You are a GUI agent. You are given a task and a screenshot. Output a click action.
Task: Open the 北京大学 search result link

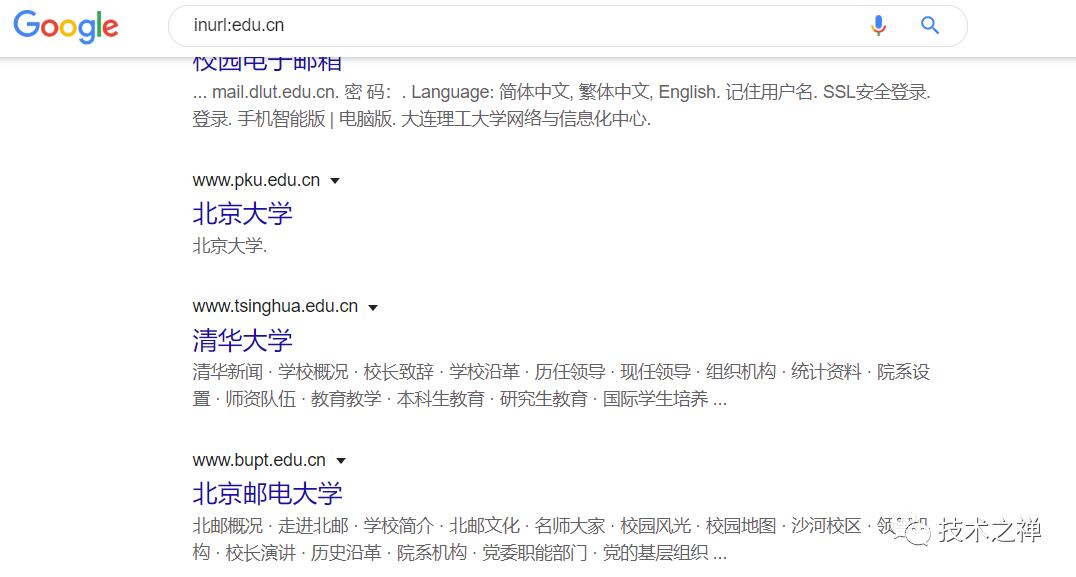coord(241,214)
